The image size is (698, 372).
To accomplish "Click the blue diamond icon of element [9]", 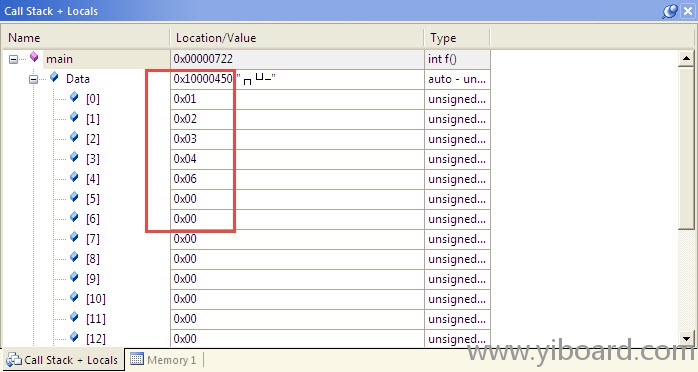I will point(74,278).
